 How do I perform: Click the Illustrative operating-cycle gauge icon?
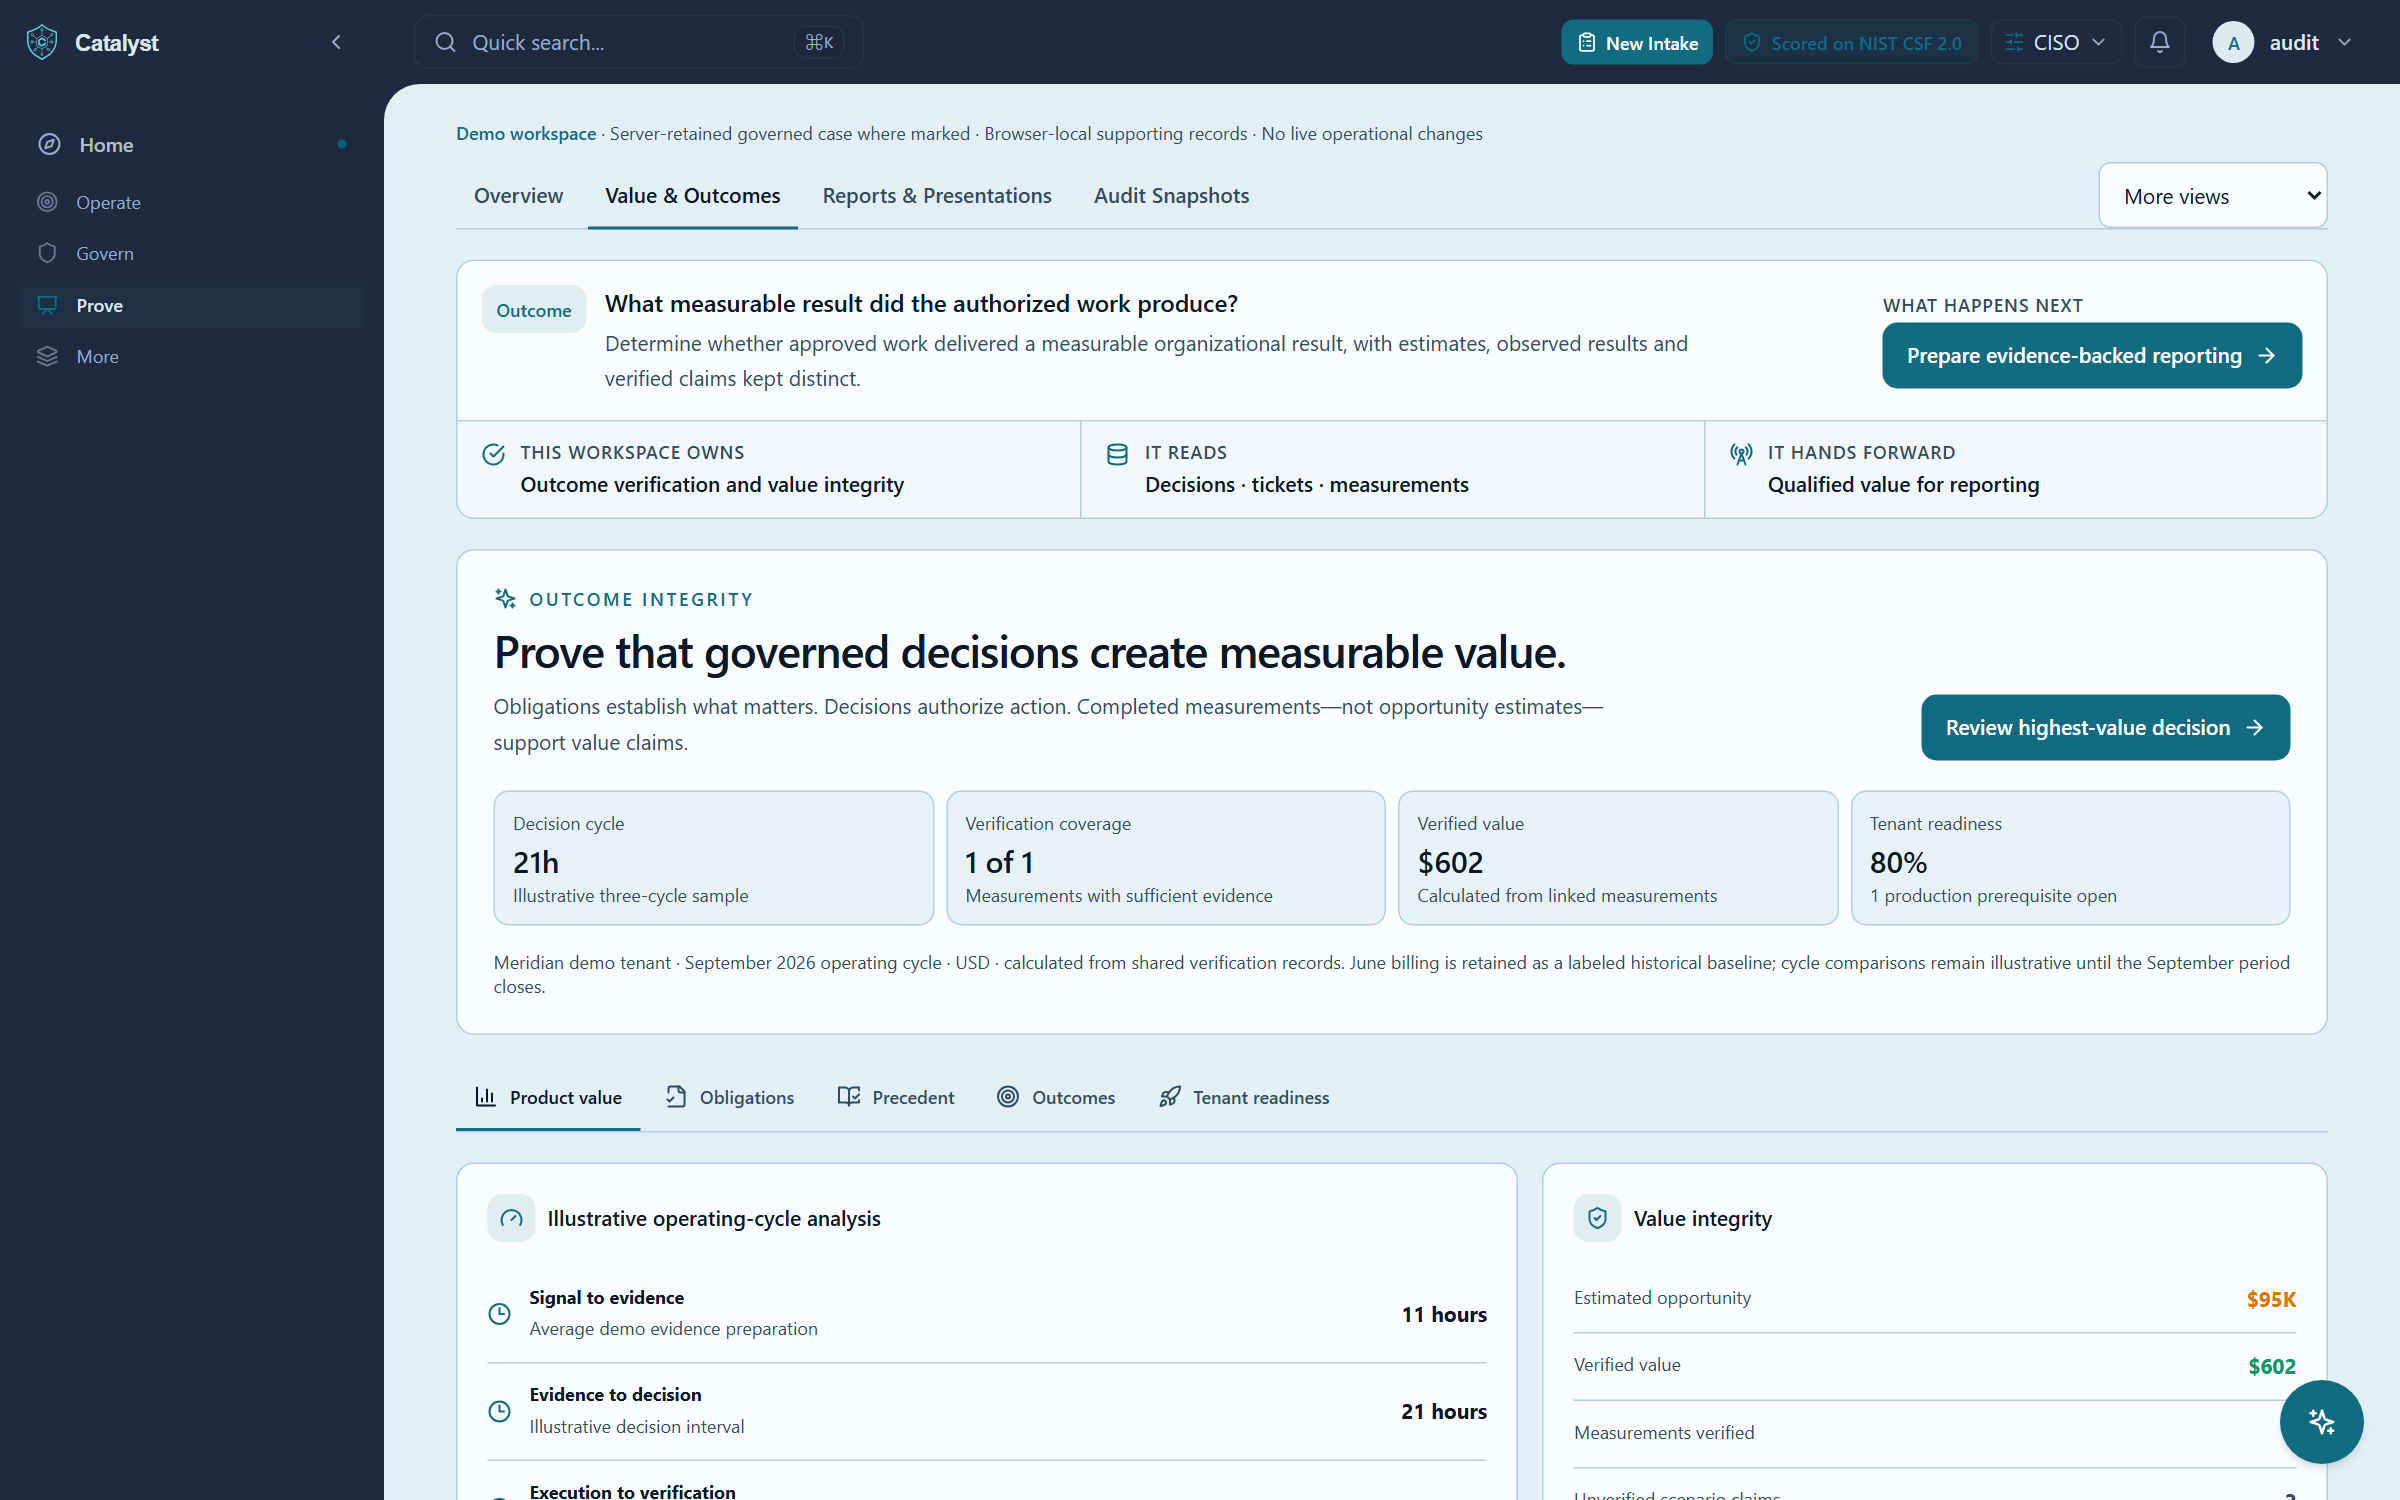click(511, 1218)
